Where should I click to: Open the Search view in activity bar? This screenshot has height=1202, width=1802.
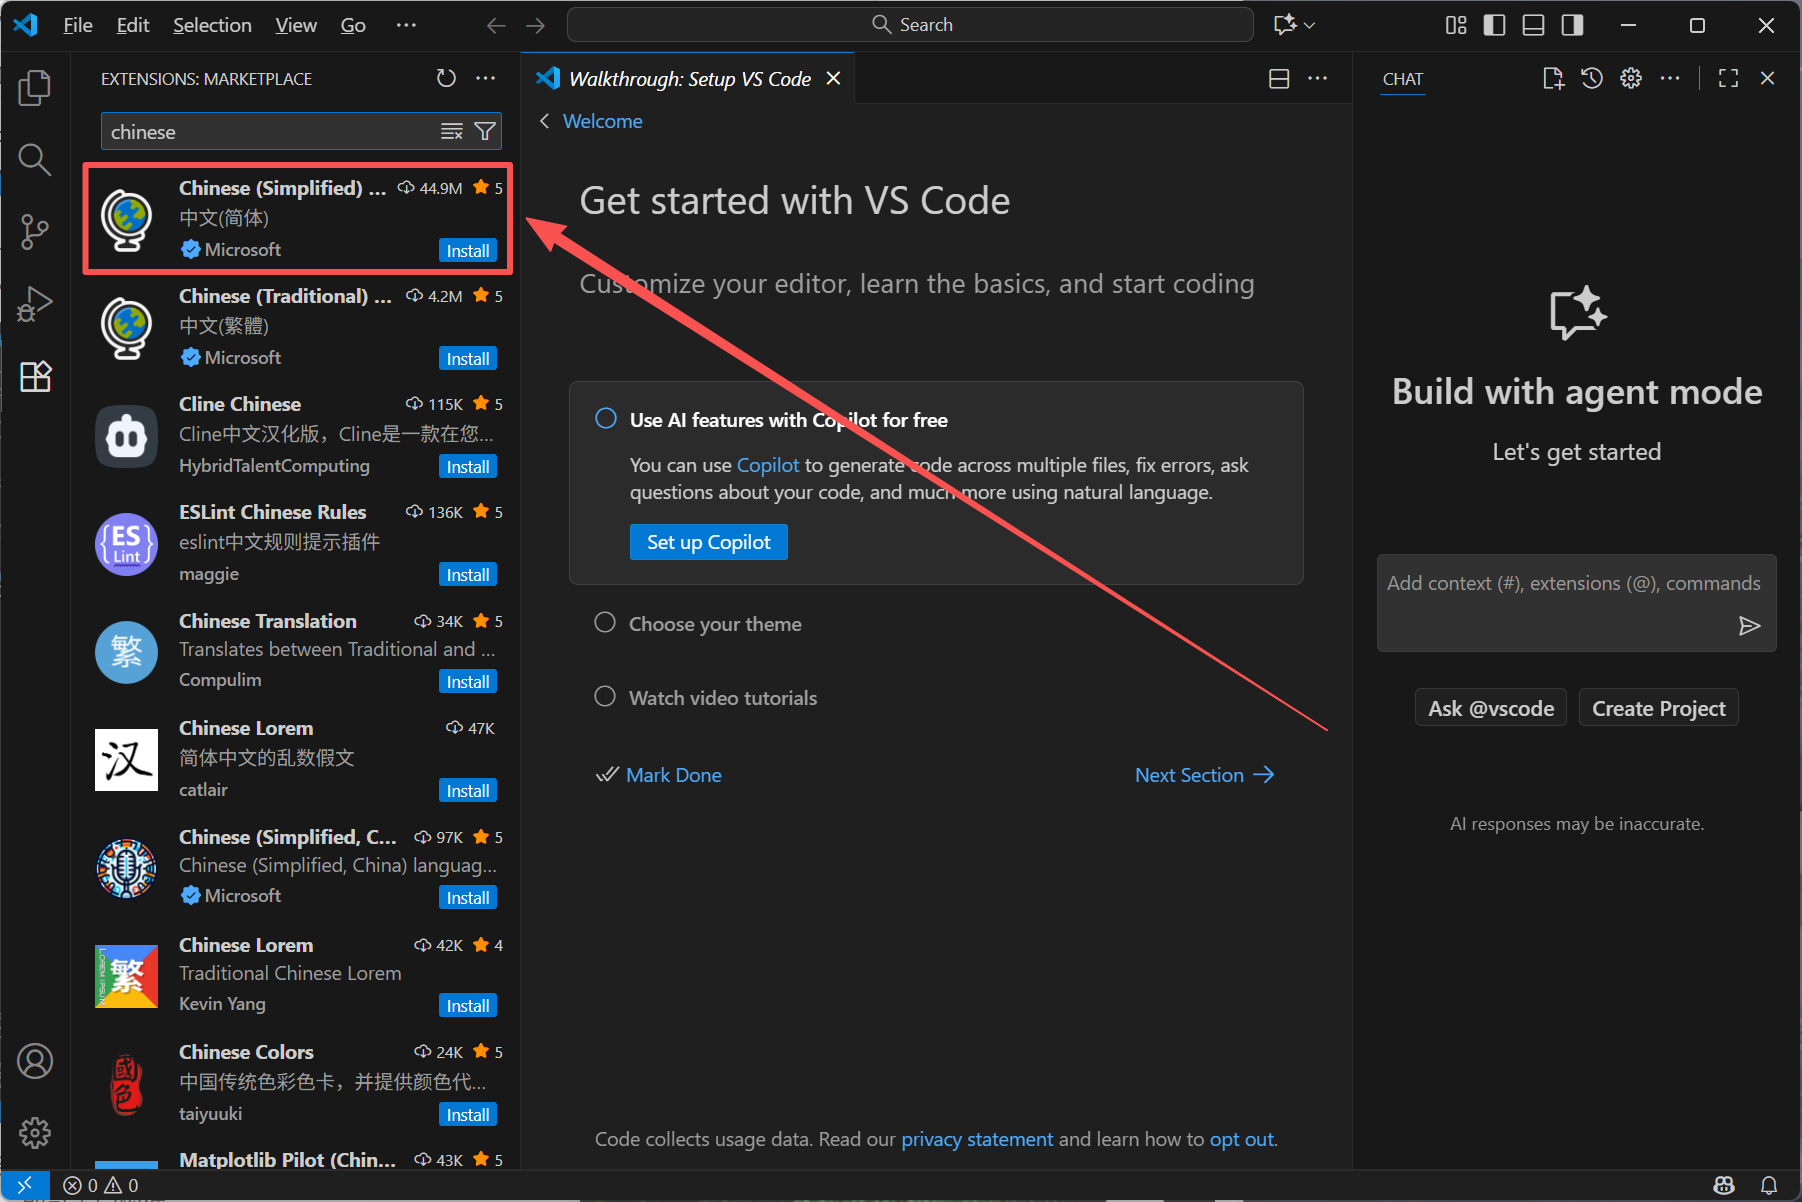coord(35,159)
